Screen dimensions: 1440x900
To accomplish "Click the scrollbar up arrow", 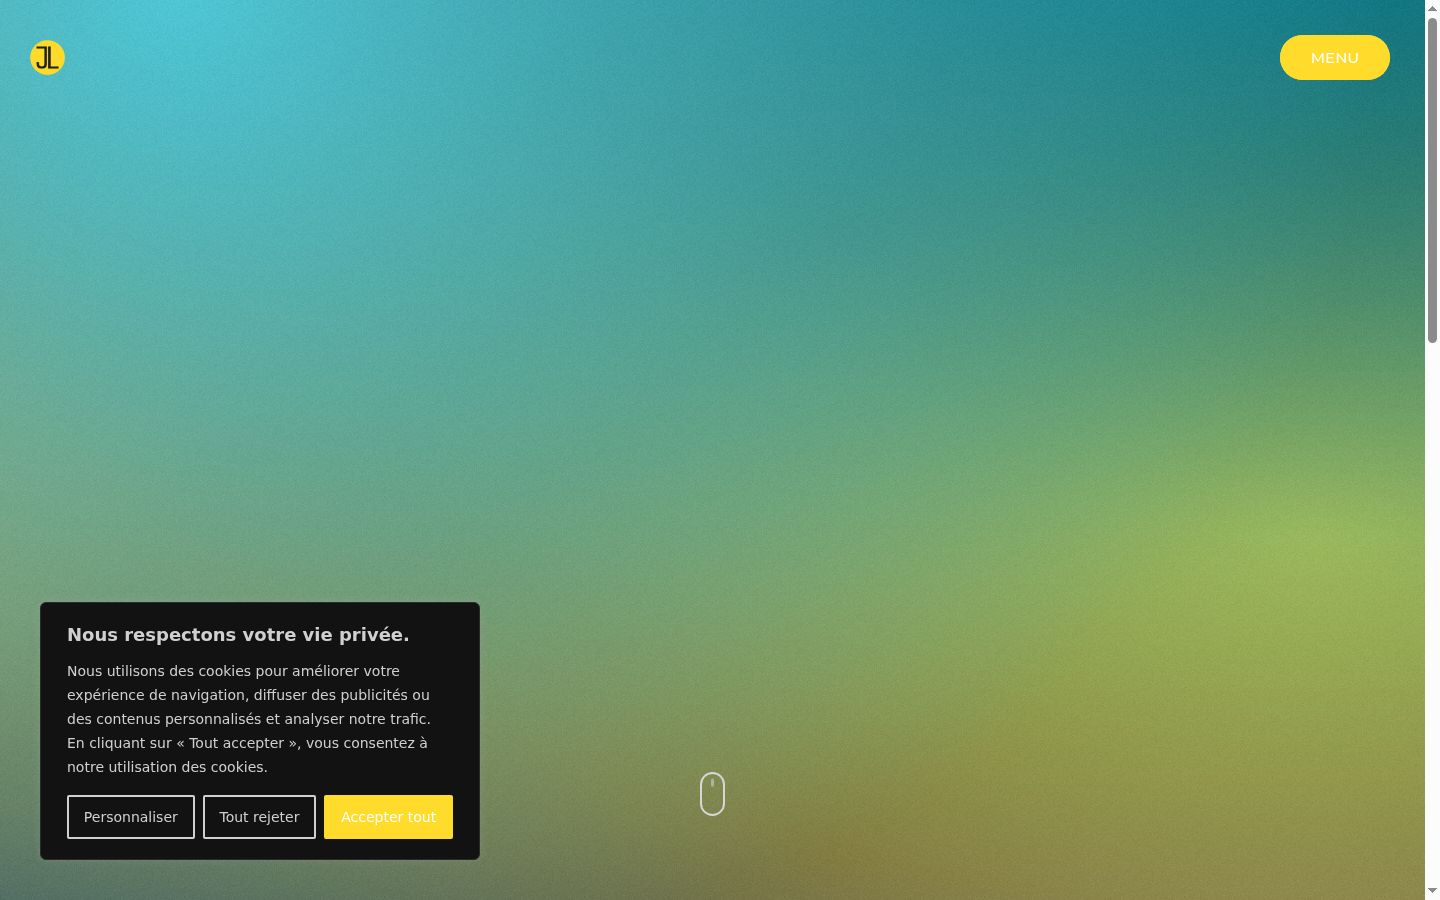I will (1432, 8).
